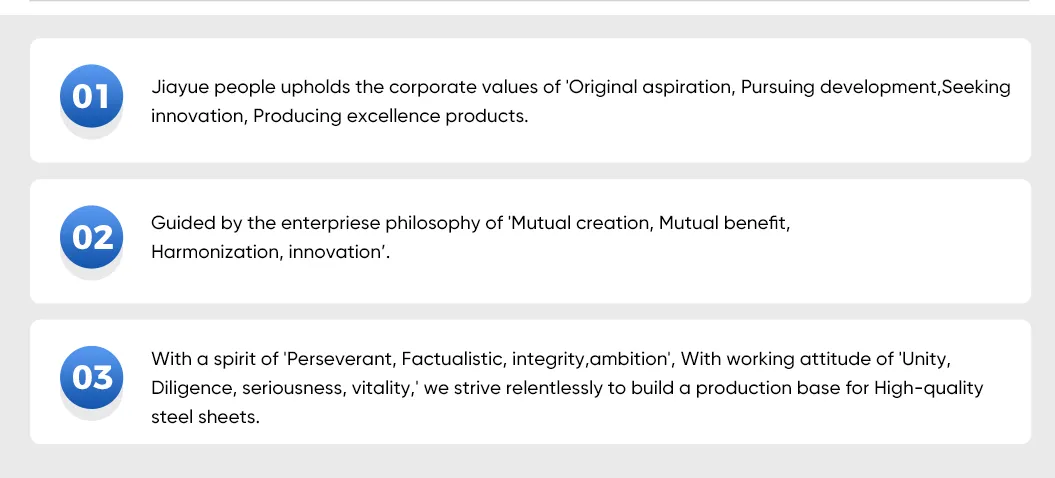Screen dimensions: 1055x478
Task: Click the 'Harmonization, innovation' line
Action: click(270, 252)
